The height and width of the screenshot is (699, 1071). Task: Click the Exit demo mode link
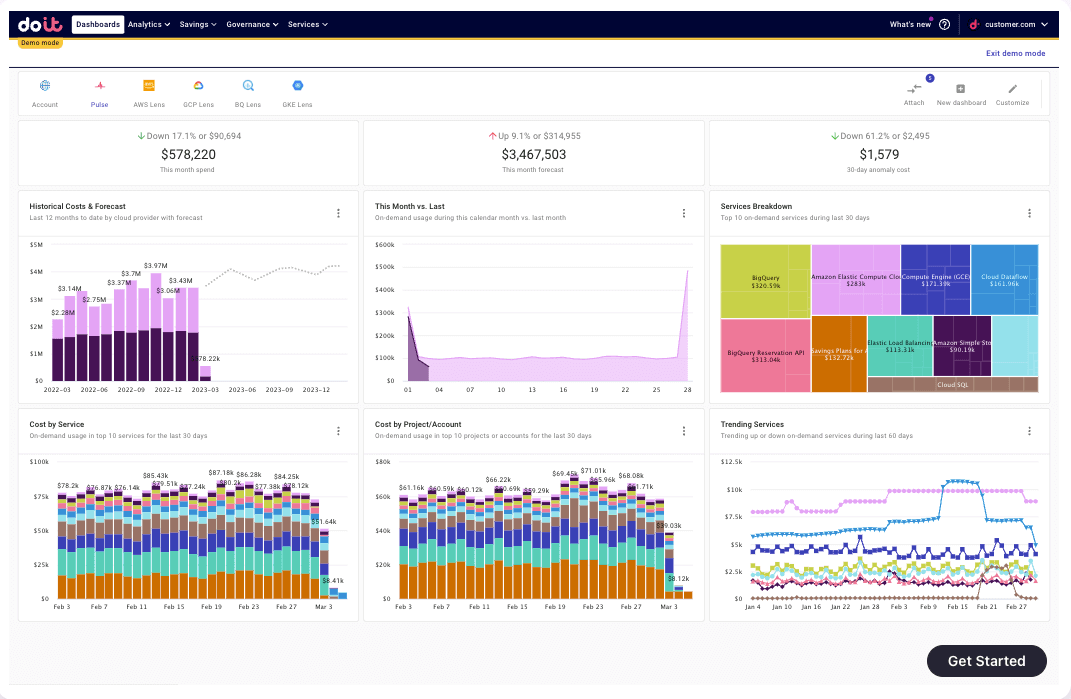coord(1015,53)
